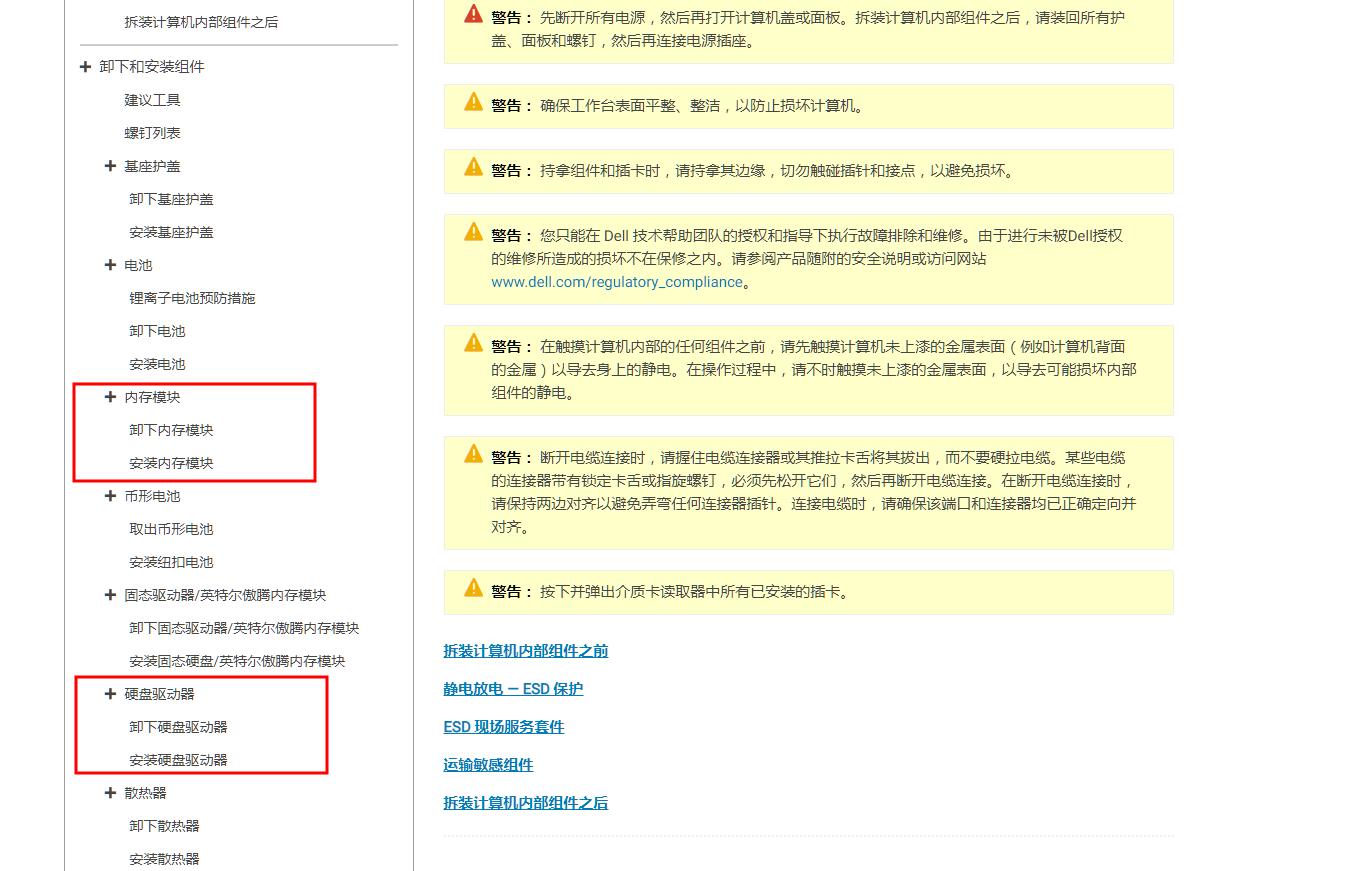Viewport: 1353px width, 871px height.
Task: Expand the 硬盘驱动器 tree node
Action: tap(110, 693)
